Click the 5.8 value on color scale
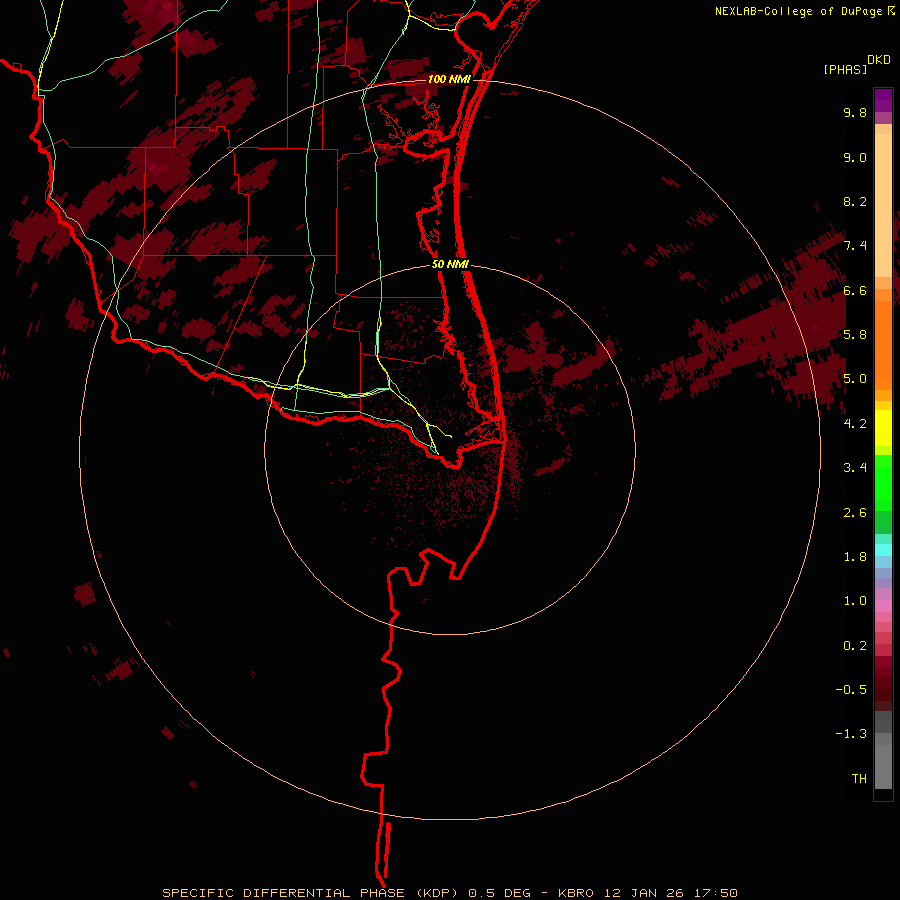The width and height of the screenshot is (900, 900). [855, 335]
